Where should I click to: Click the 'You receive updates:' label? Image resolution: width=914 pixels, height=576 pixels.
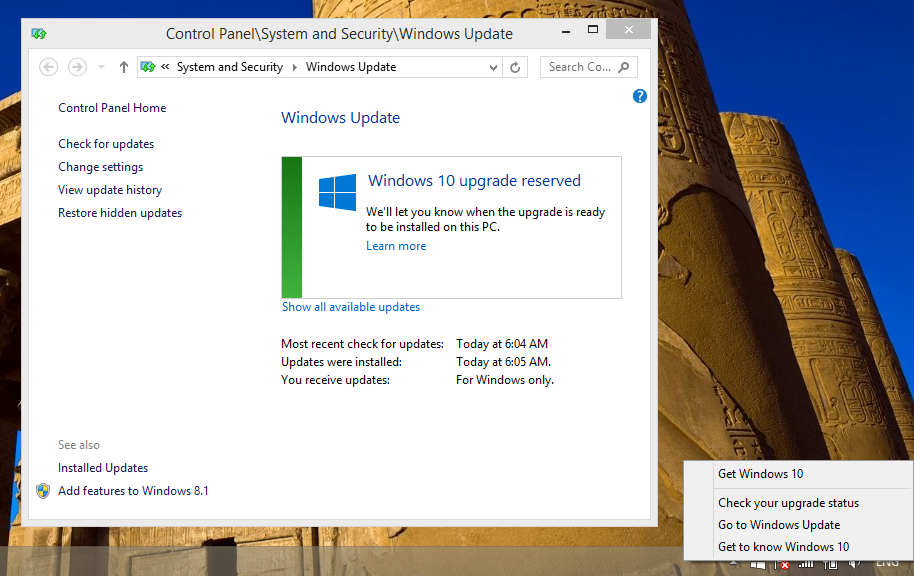[335, 380]
